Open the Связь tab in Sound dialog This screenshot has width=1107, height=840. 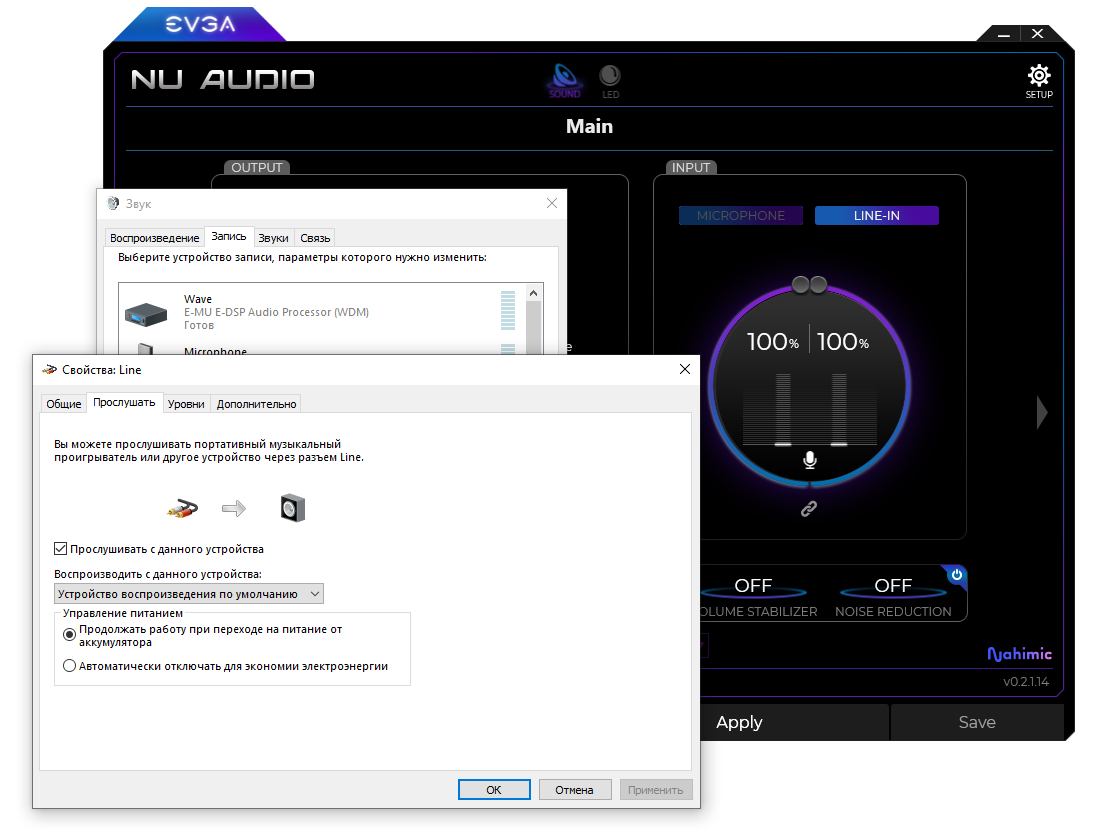(x=315, y=238)
